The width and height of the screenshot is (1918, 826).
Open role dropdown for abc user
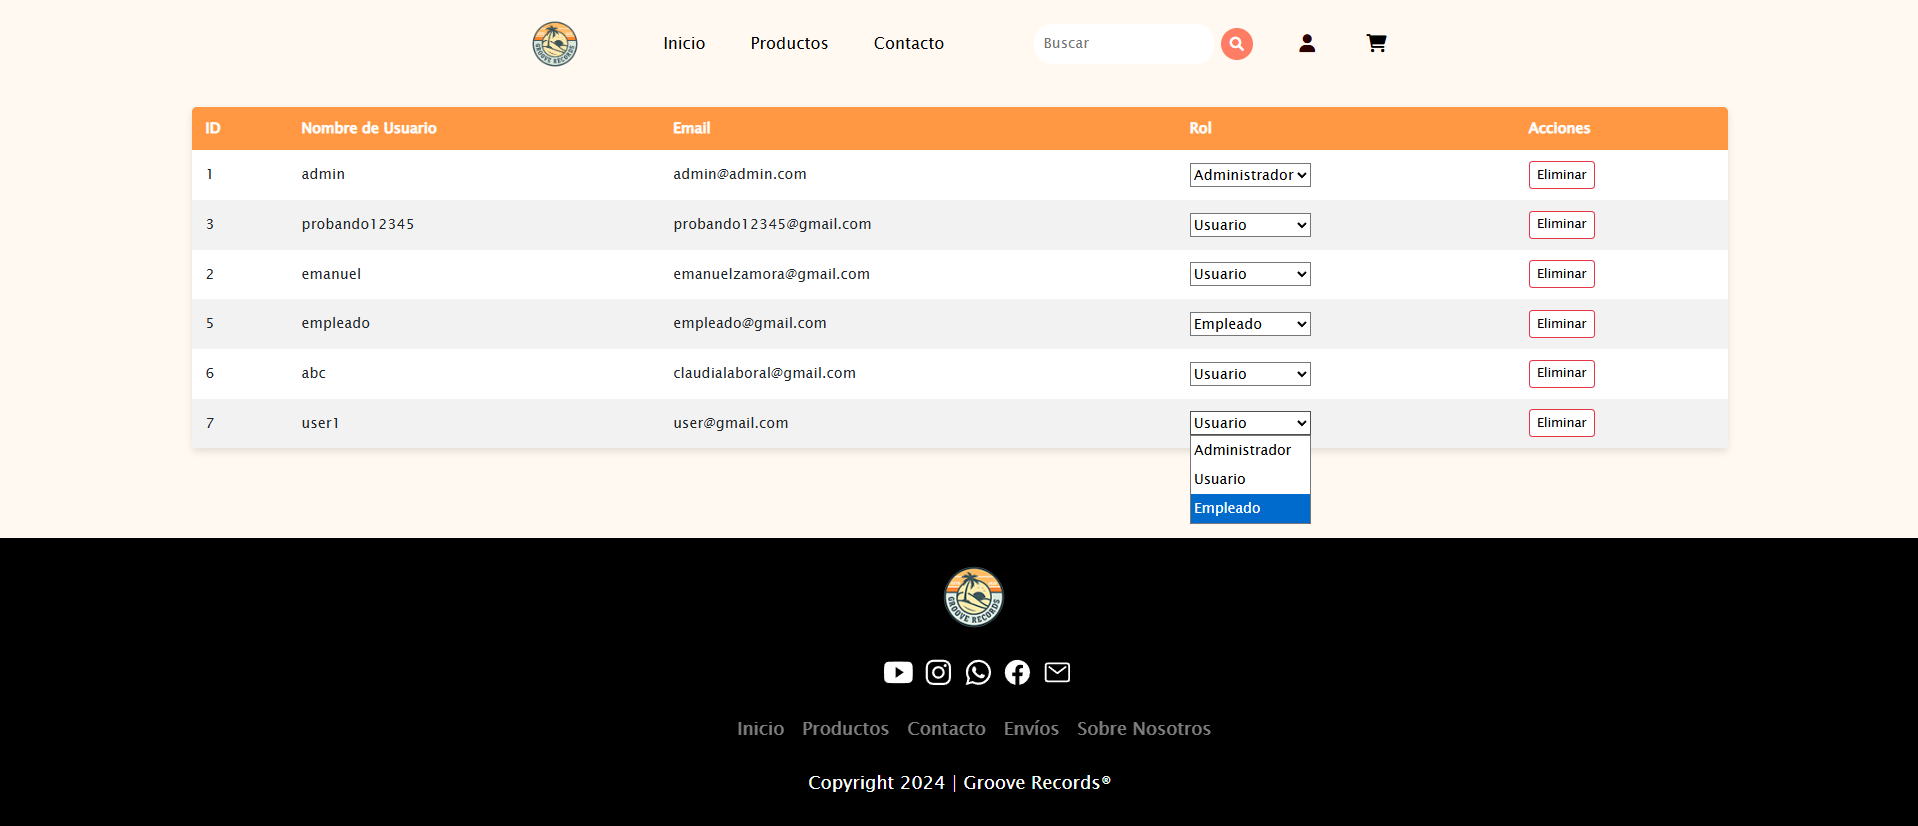point(1250,374)
